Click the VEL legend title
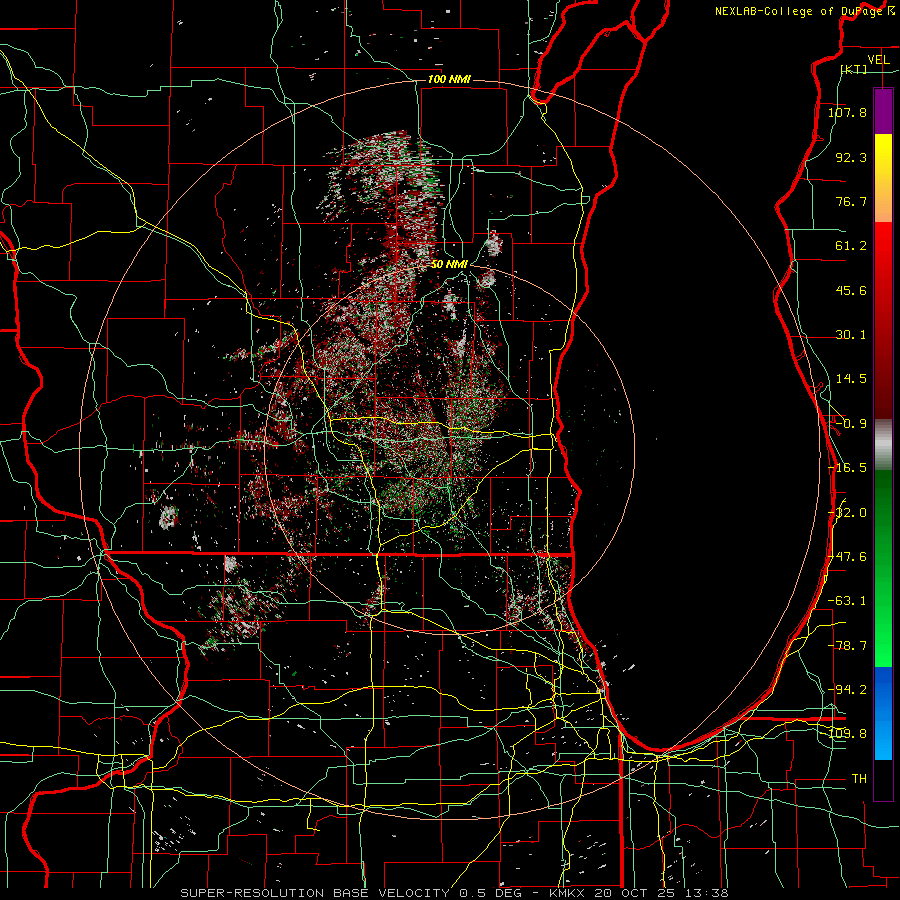 pos(878,60)
